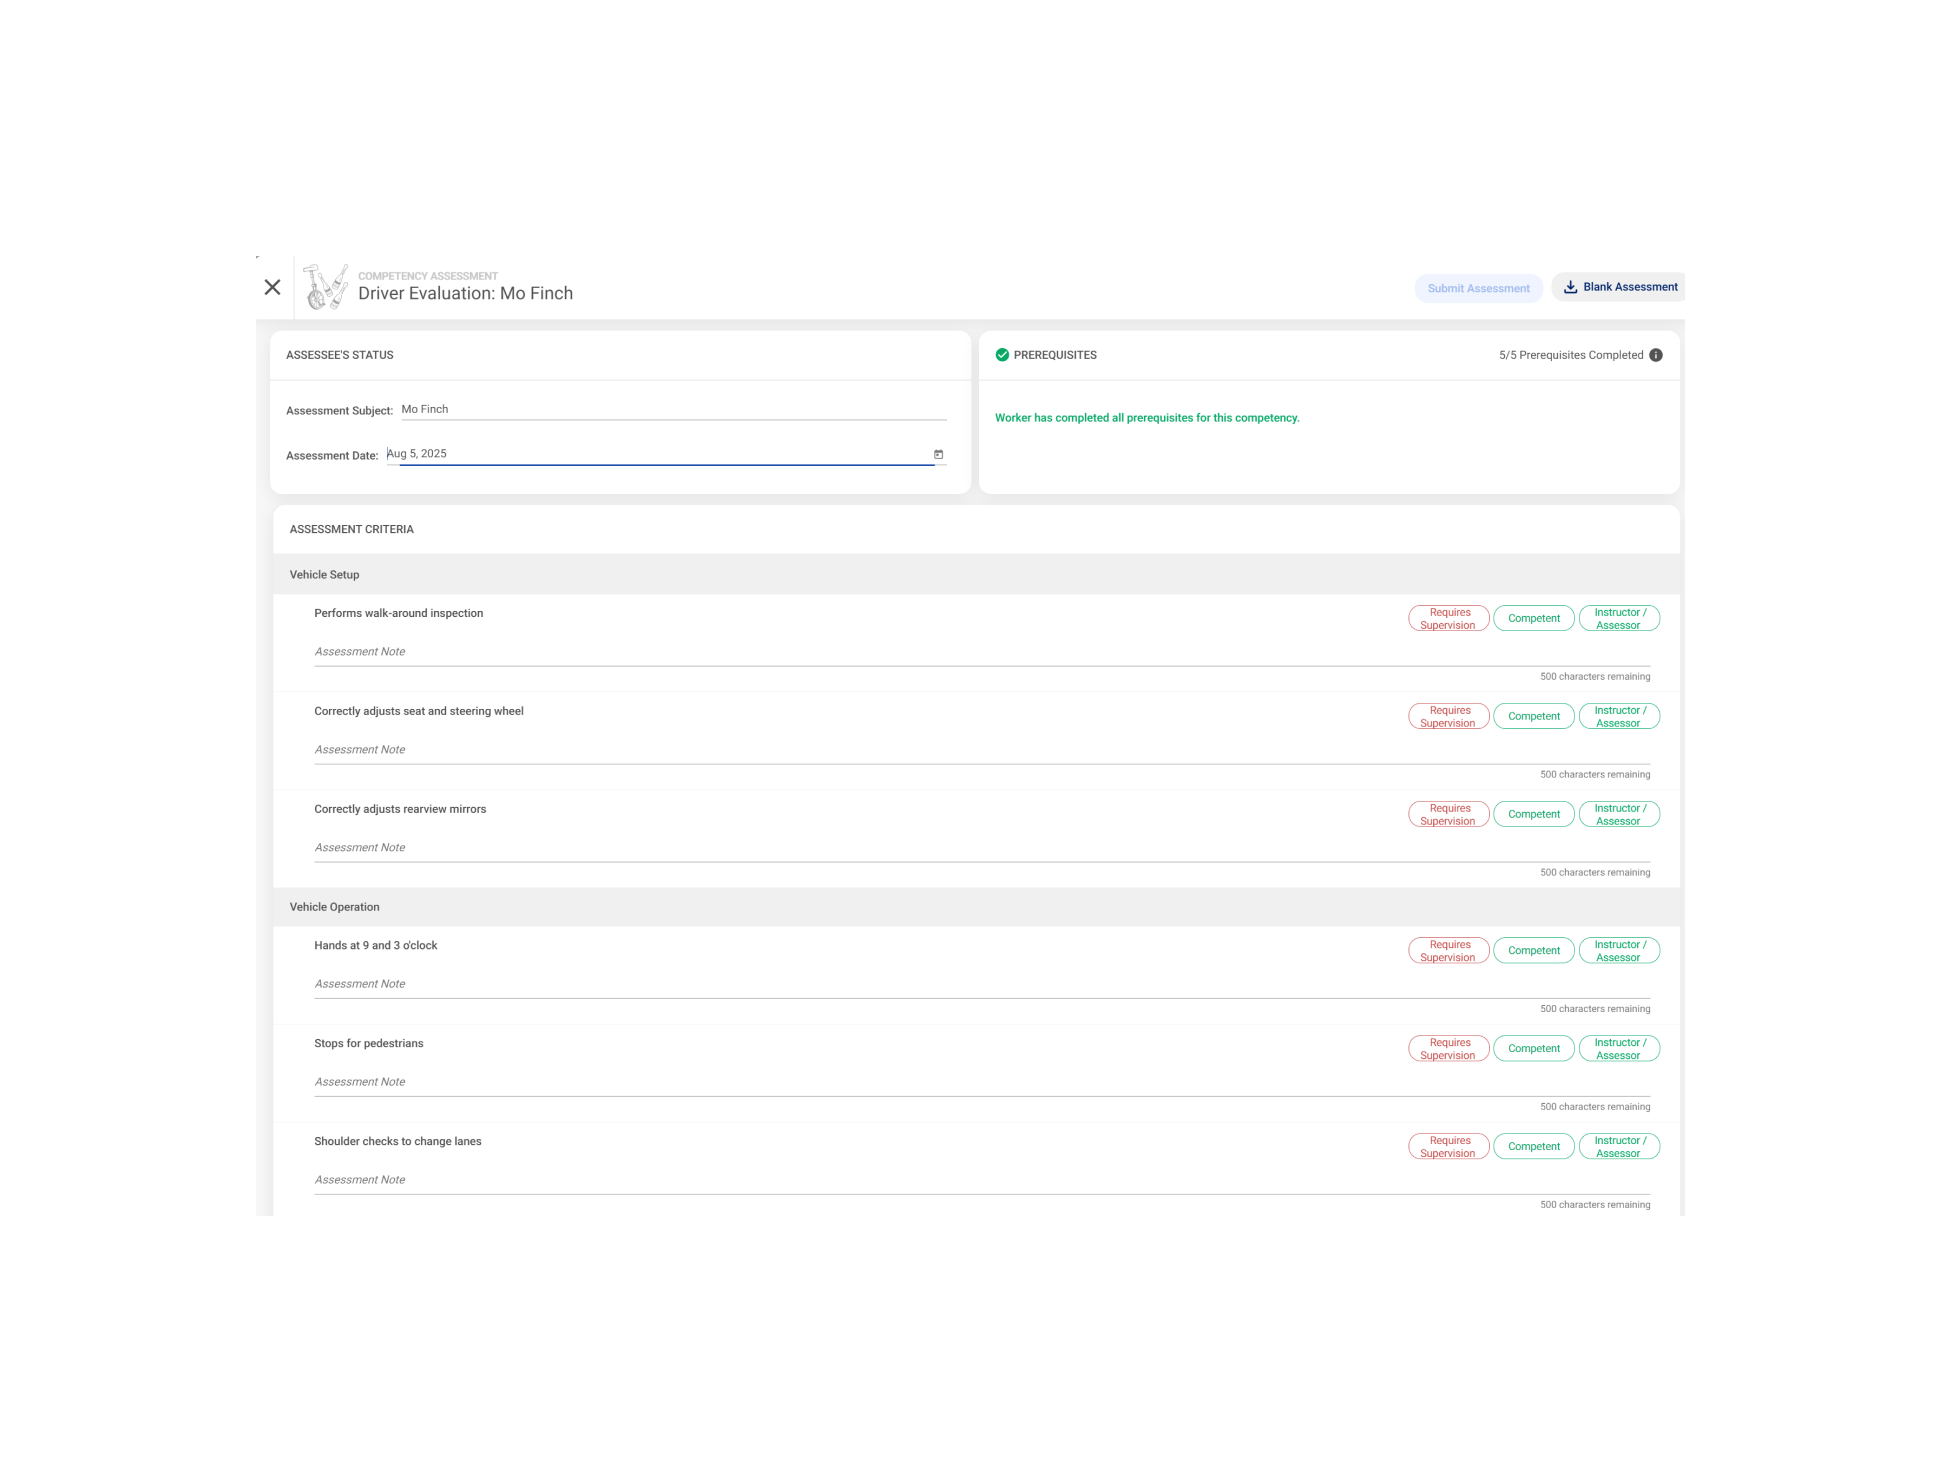Viewport: 1942px width, 1472px height.
Task: Collapse the Vehicle Operation section
Action: pos(334,907)
